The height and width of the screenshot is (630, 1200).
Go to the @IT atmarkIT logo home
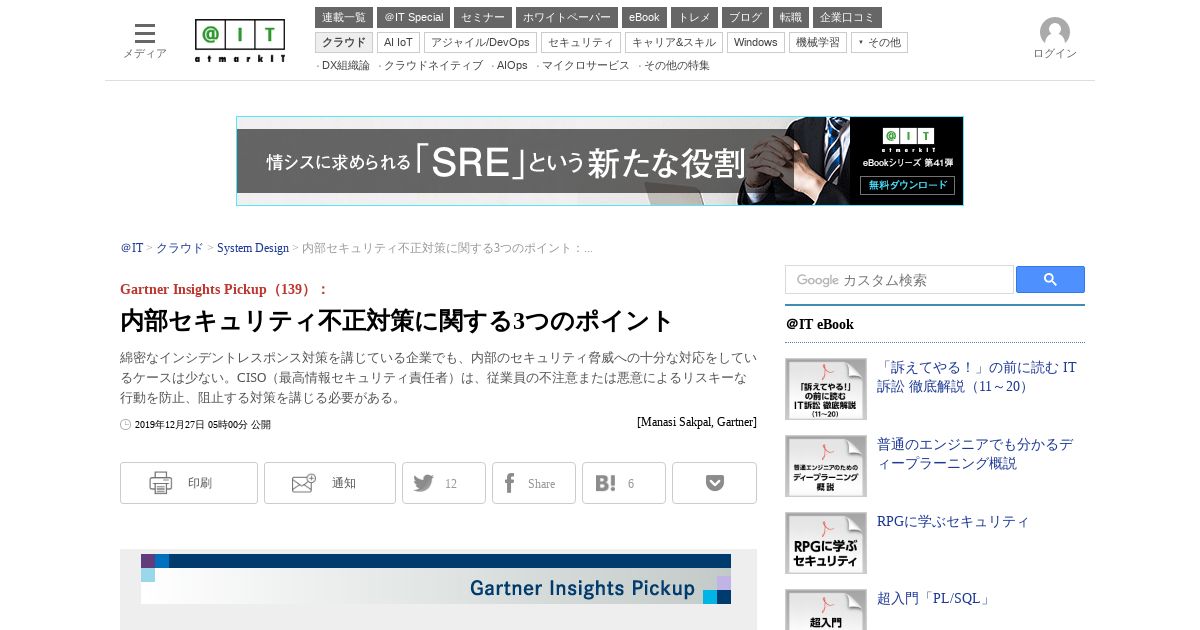coord(240,41)
